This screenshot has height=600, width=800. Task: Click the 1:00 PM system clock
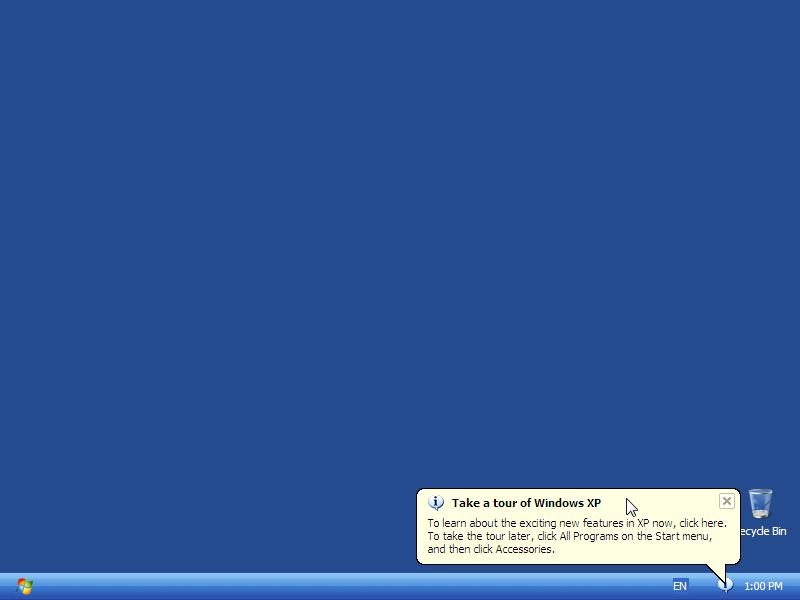(763, 586)
